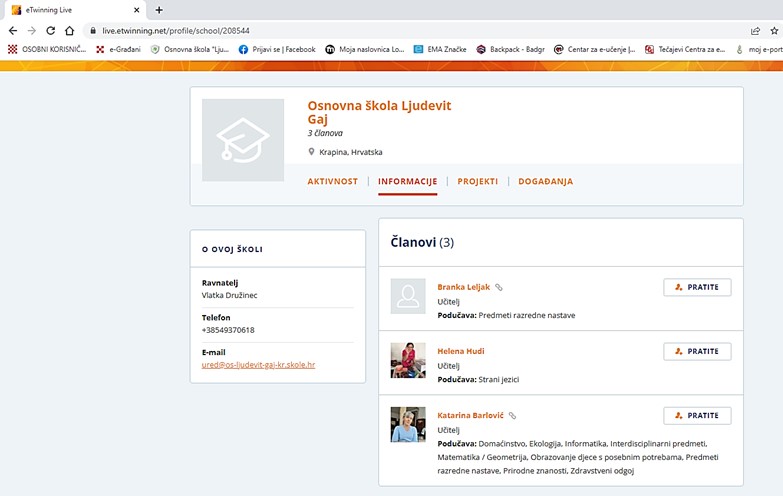Click the school email address link
The image size is (783, 496).
pos(258,365)
